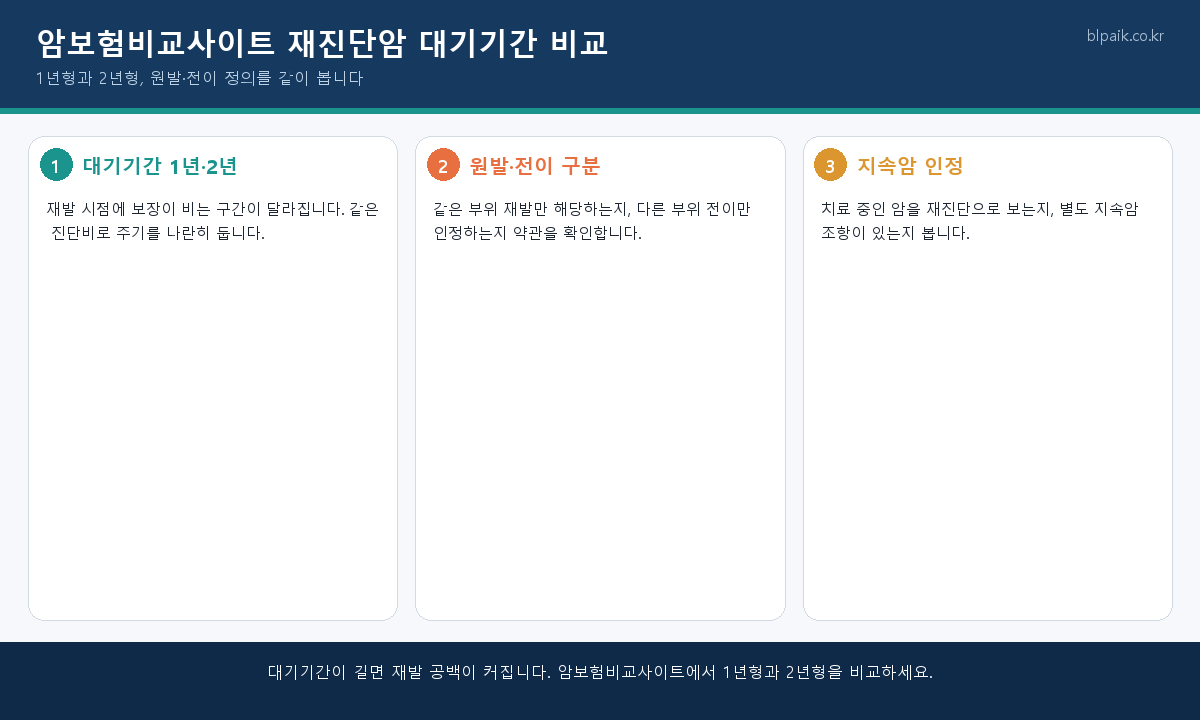This screenshot has width=1200, height=720.
Task: Select the heading '대기기간 1년·2년'
Action: [160, 166]
